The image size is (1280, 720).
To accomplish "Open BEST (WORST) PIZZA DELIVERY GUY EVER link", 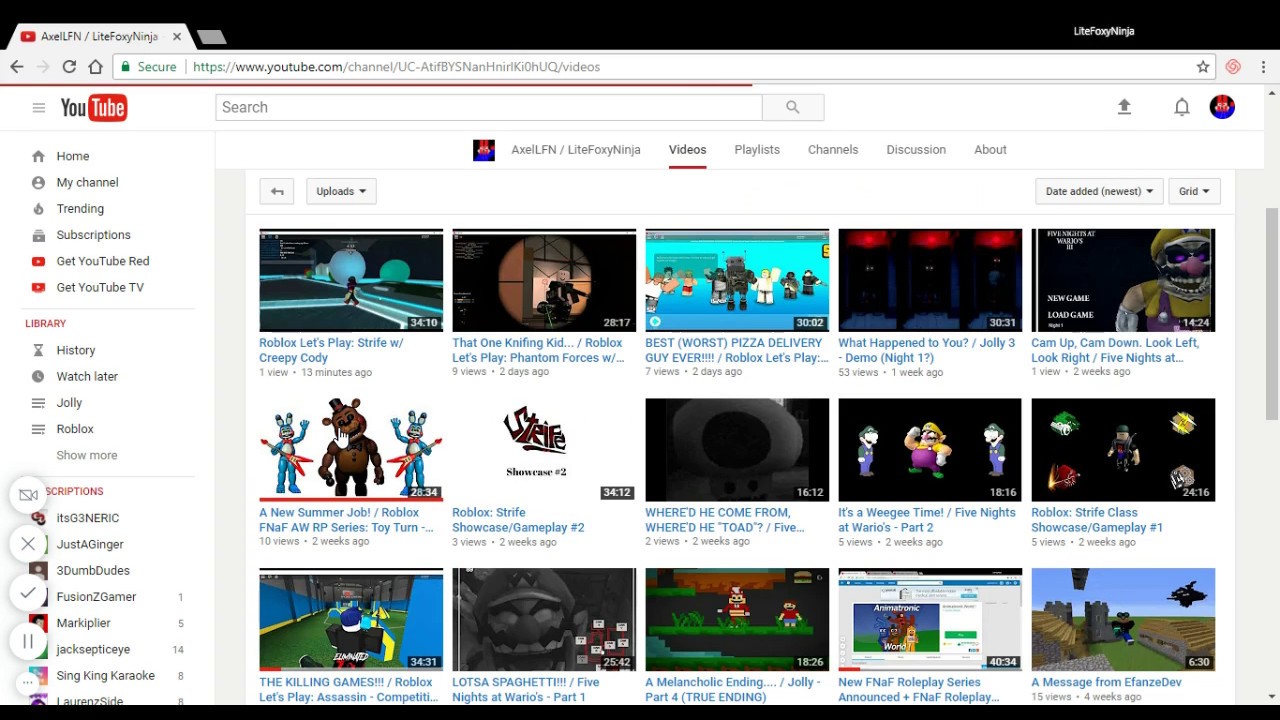I will click(x=737, y=350).
